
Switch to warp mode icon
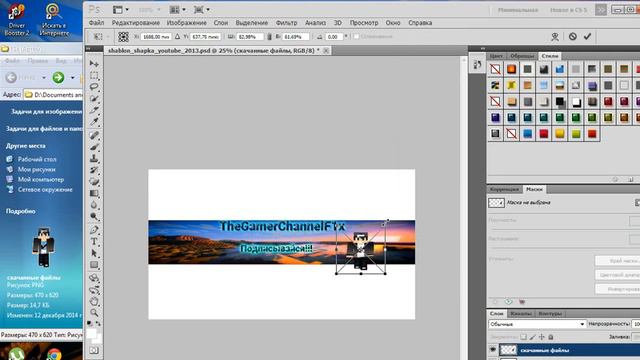[x=555, y=37]
